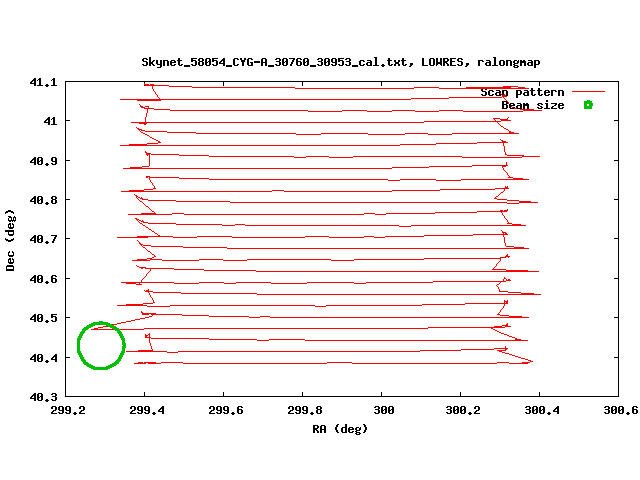640x480 pixels.
Task: Click the 300.4 RA tick label
Action: tap(542, 410)
